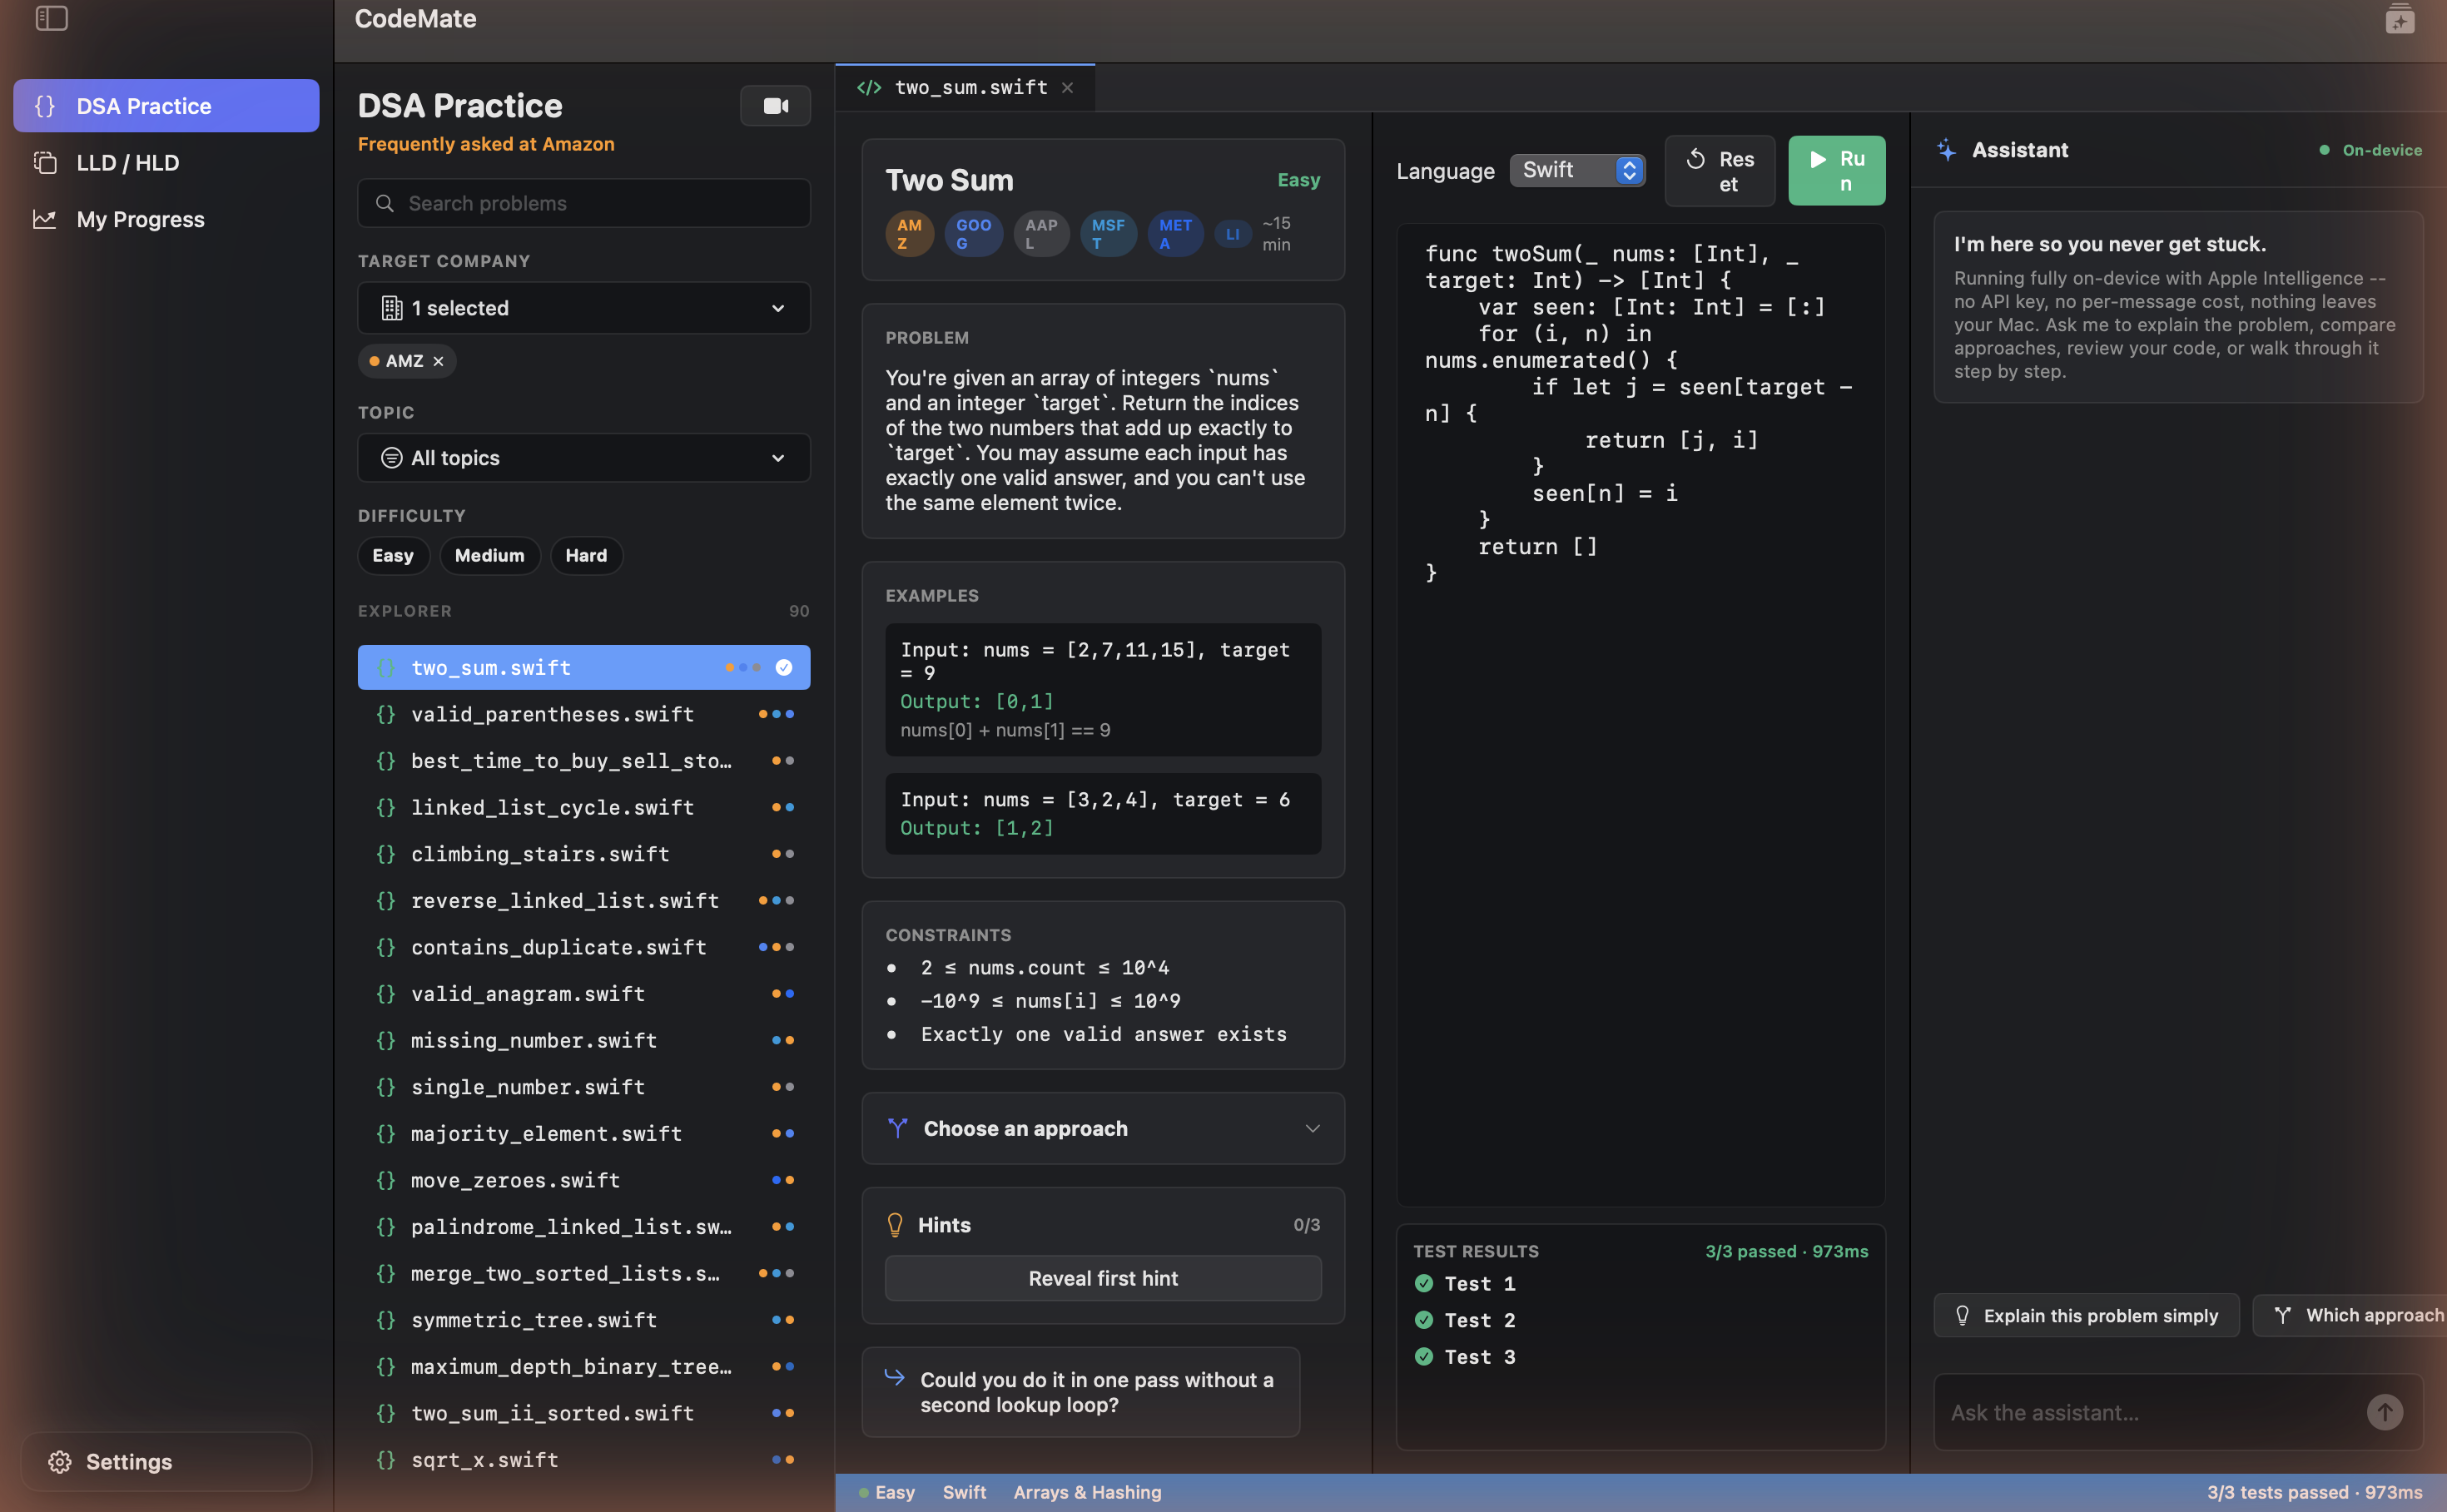Open best_time_to_buy_sell_sto… file
Image resolution: width=2447 pixels, height=1512 pixels.
click(584, 761)
